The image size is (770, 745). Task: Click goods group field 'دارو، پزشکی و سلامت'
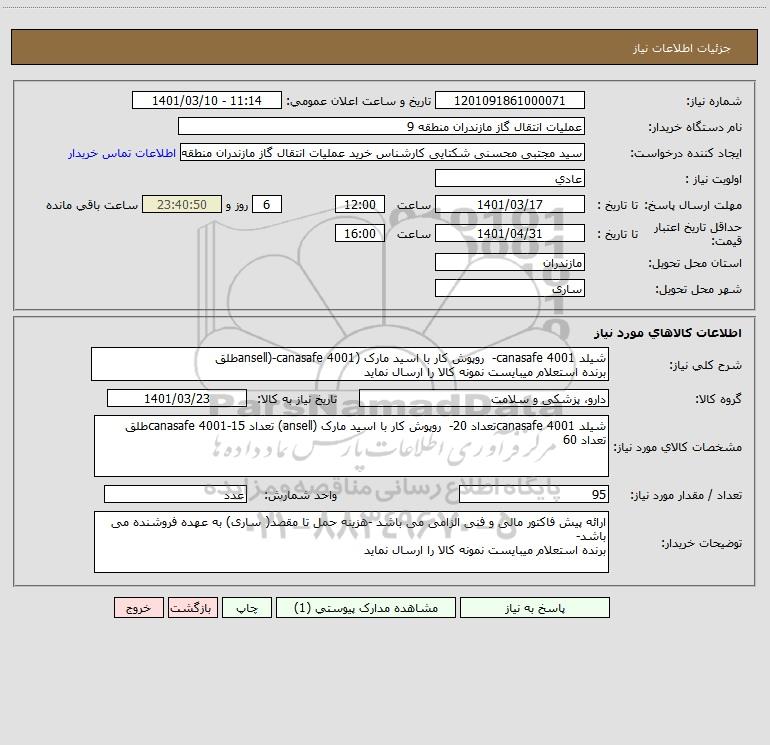(484, 398)
